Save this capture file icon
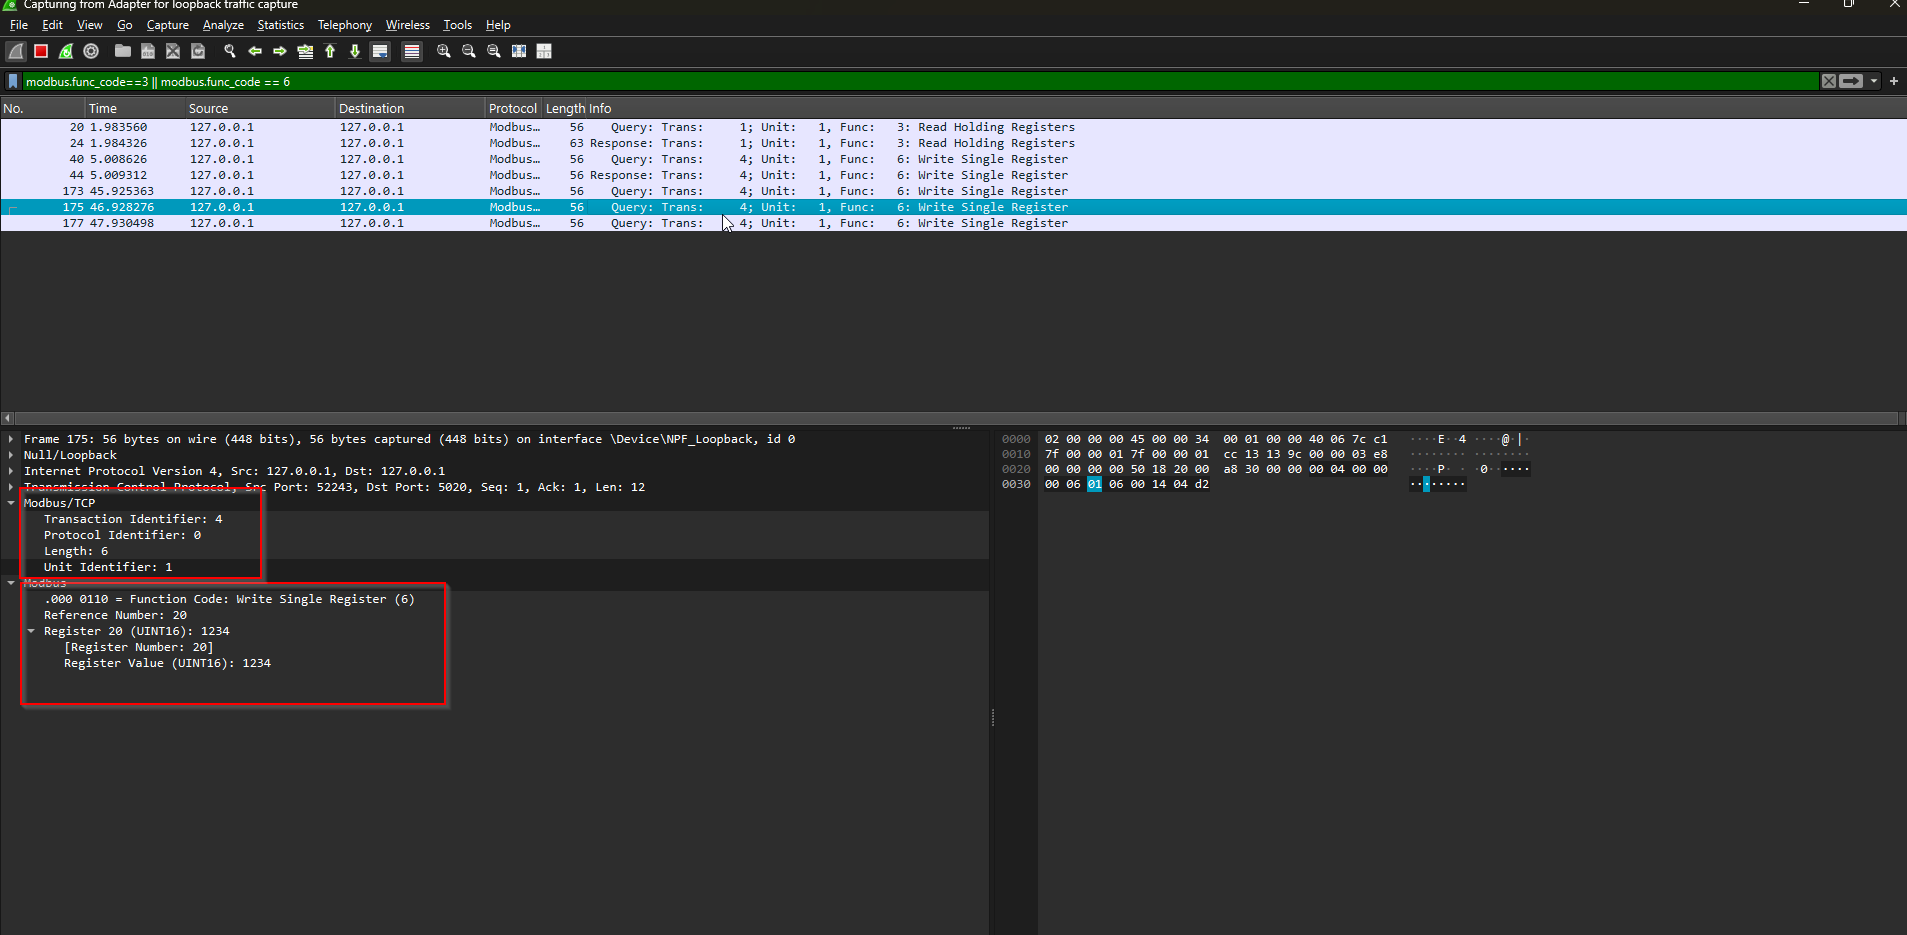1907x935 pixels. pyautogui.click(x=148, y=51)
